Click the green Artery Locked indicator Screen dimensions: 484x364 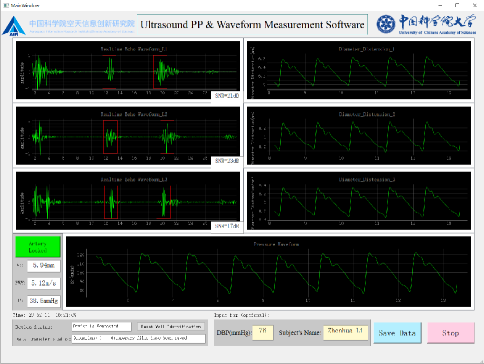[x=38, y=247]
